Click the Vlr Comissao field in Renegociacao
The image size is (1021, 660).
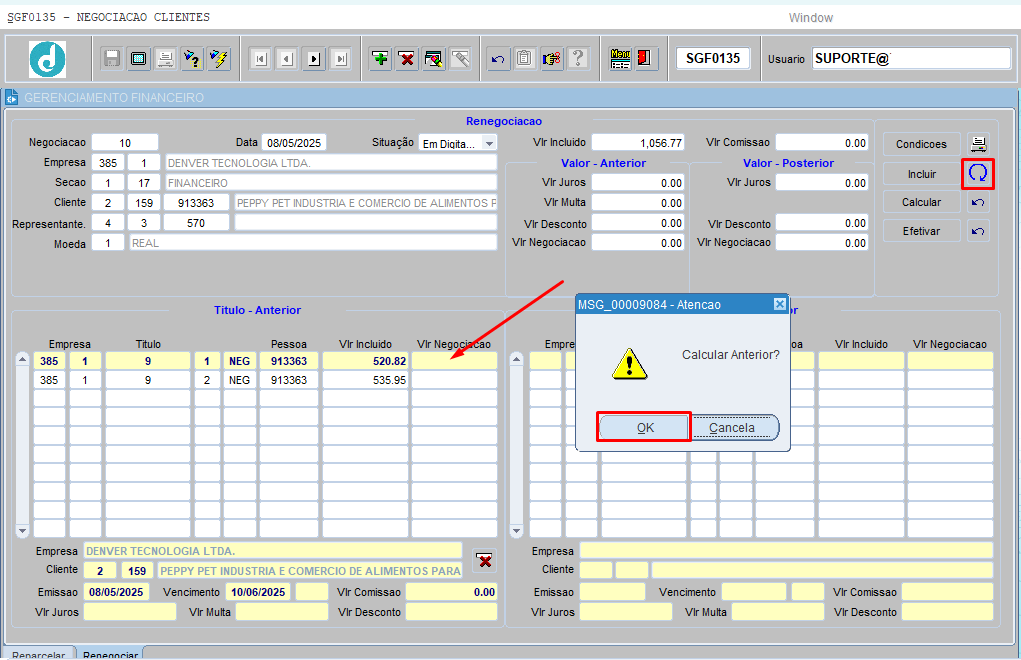coord(822,143)
